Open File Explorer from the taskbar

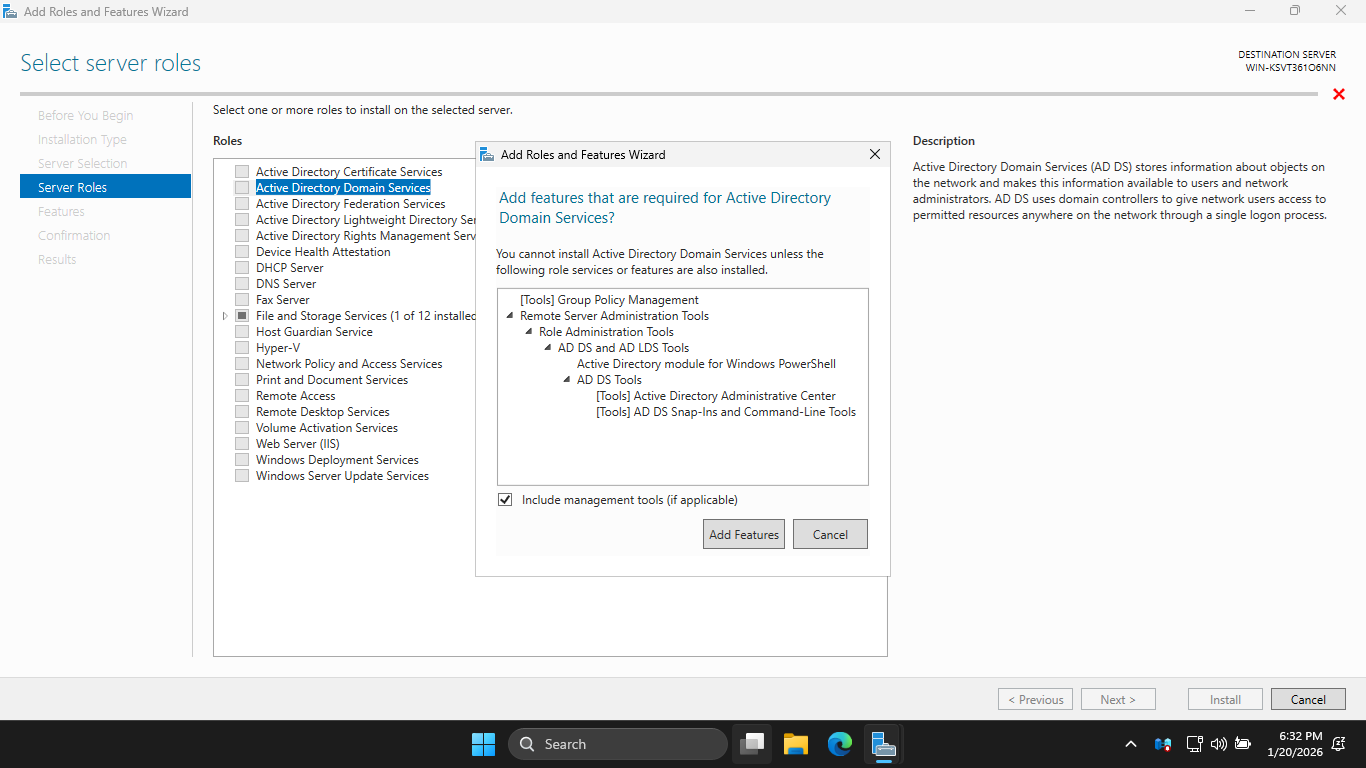pyautogui.click(x=796, y=744)
